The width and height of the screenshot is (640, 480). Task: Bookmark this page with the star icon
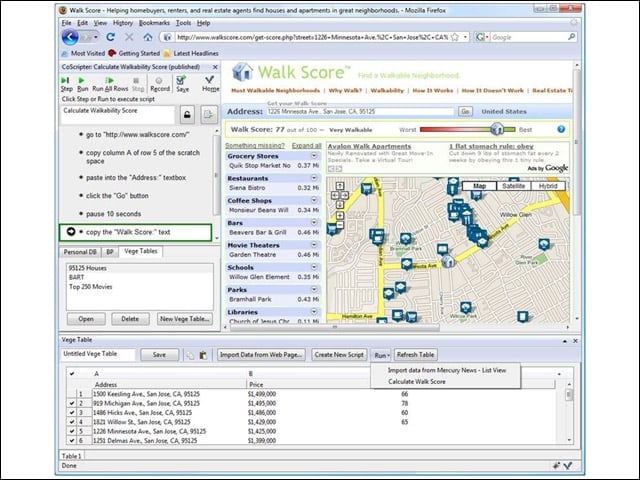click(455, 37)
